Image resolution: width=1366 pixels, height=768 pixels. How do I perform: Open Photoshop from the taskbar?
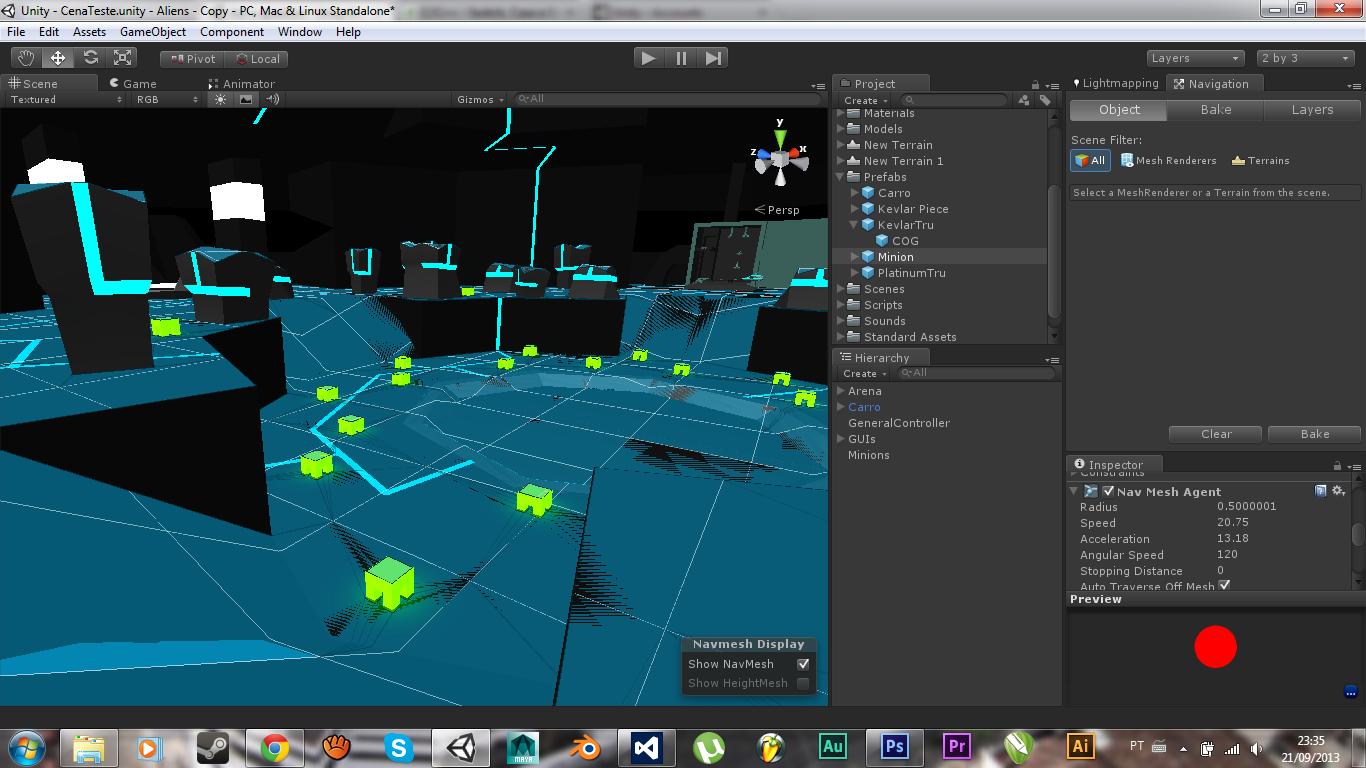click(895, 746)
